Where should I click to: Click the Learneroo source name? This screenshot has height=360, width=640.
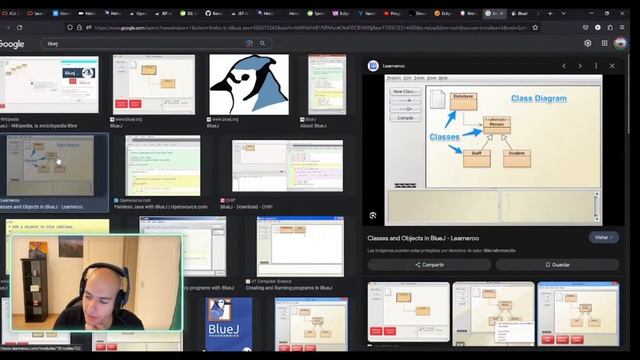[394, 66]
